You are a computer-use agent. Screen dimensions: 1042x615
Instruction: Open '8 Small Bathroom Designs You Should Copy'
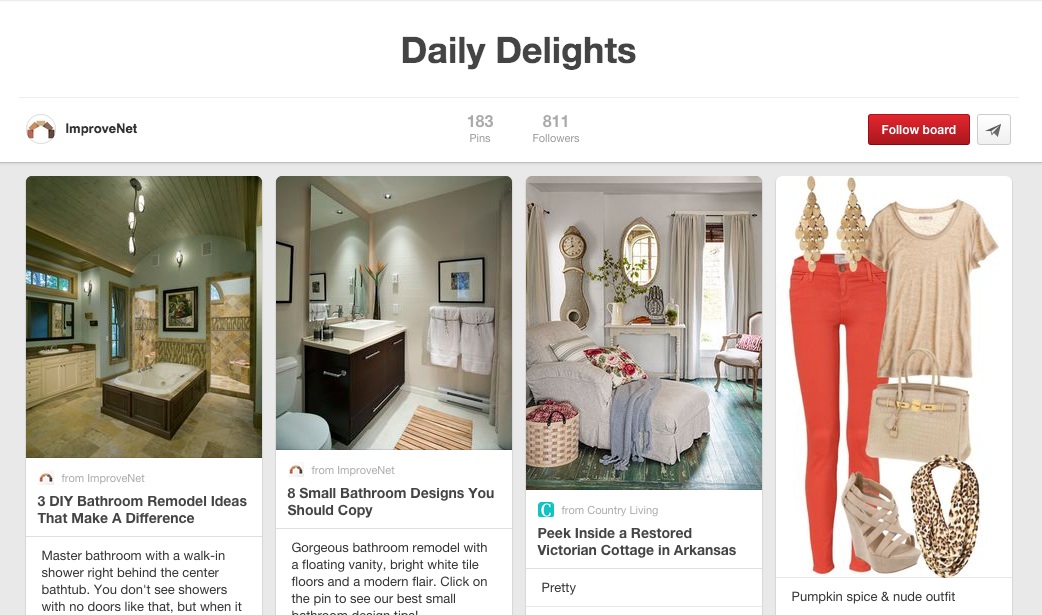391,502
